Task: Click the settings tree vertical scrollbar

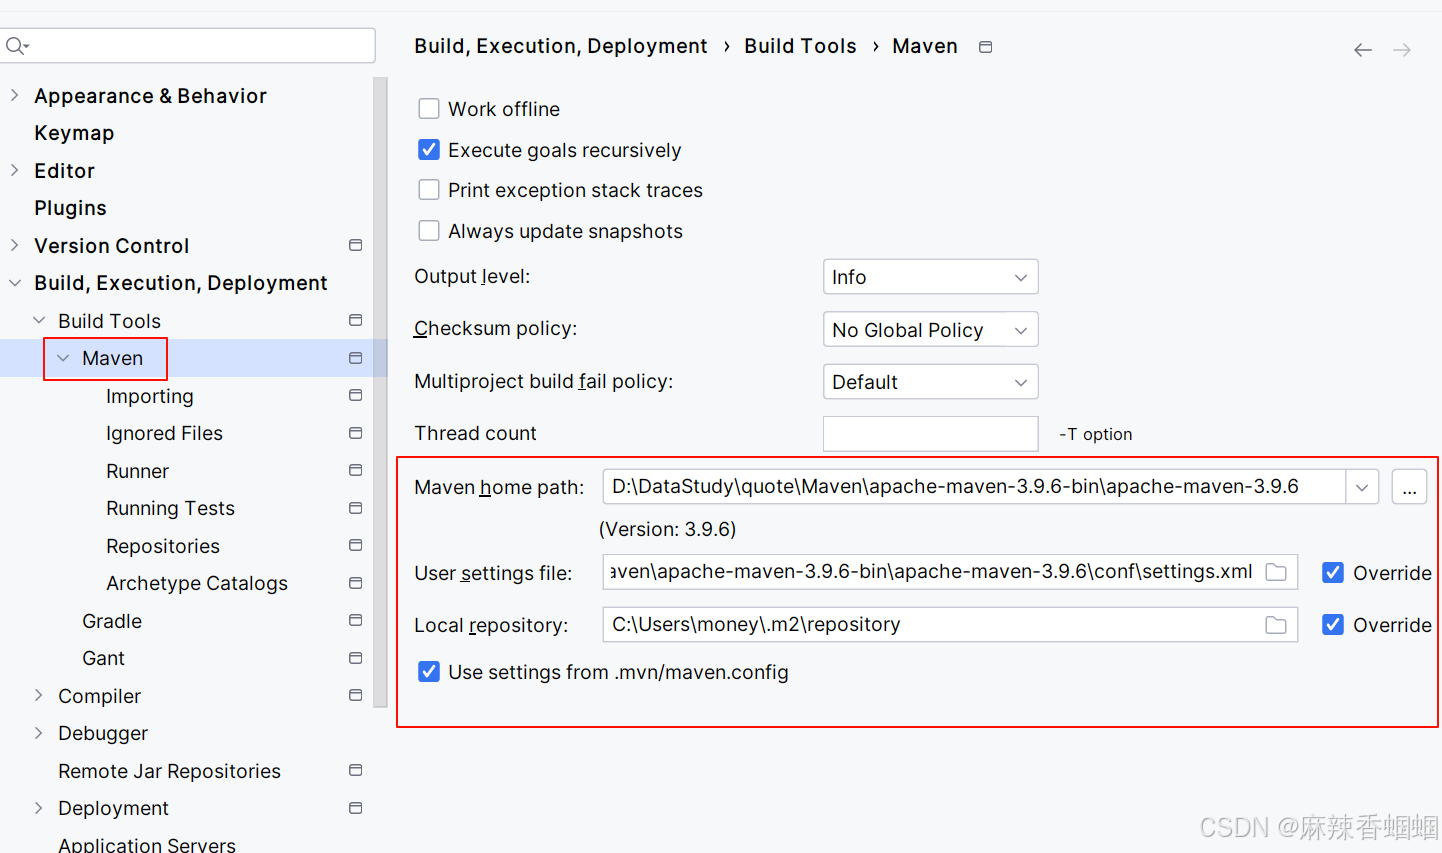Action: tap(380, 392)
